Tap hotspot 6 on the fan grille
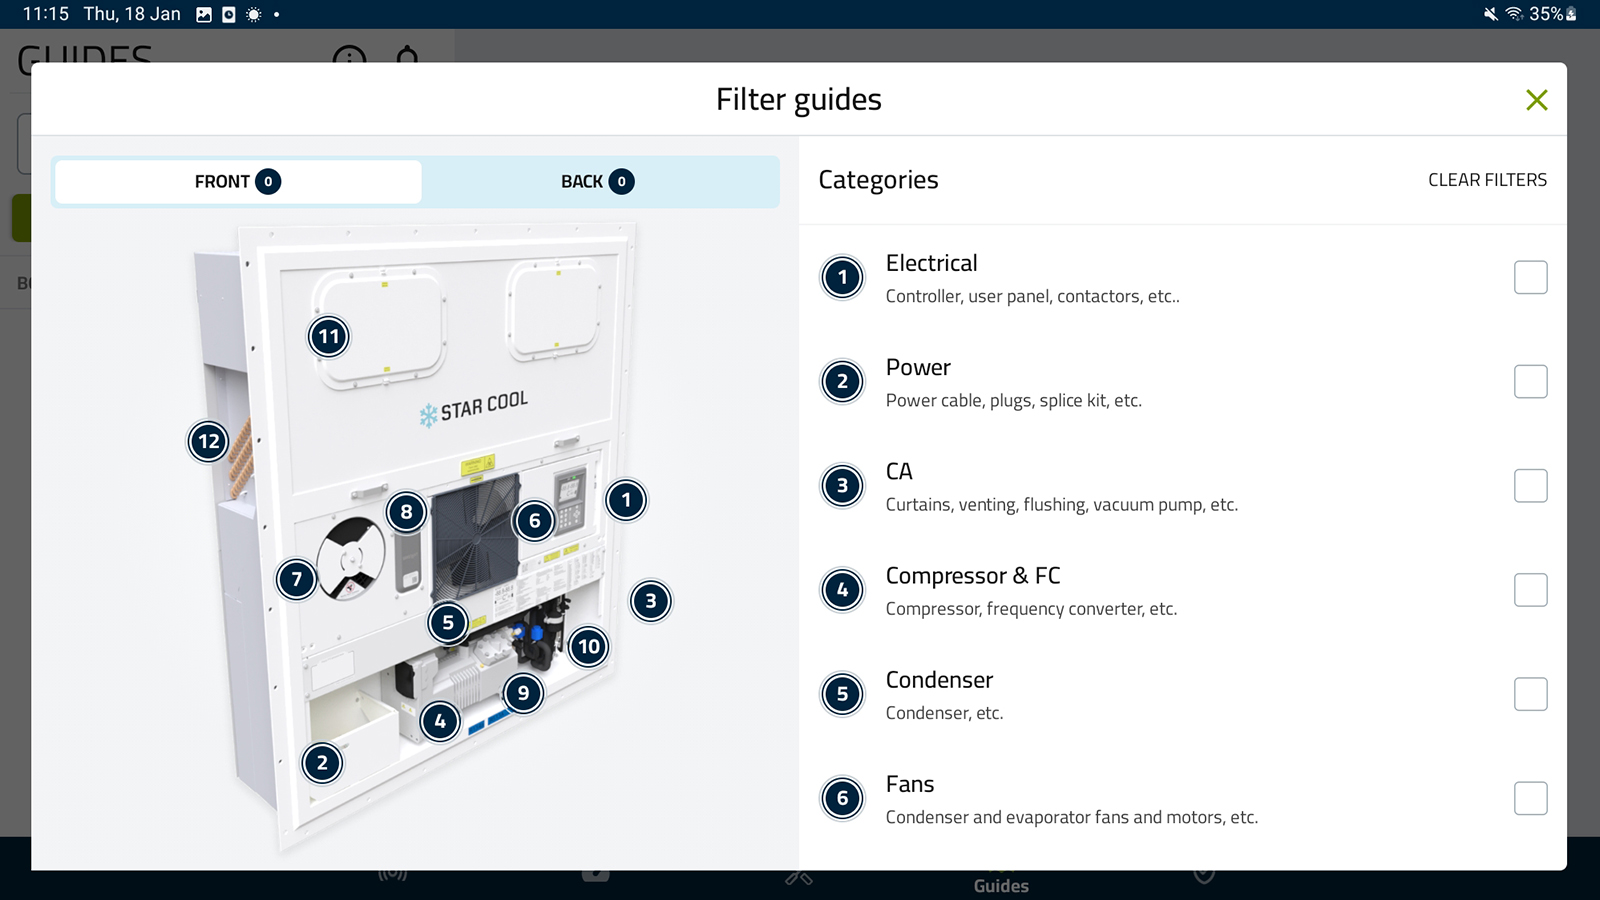The image size is (1600, 900). (535, 520)
